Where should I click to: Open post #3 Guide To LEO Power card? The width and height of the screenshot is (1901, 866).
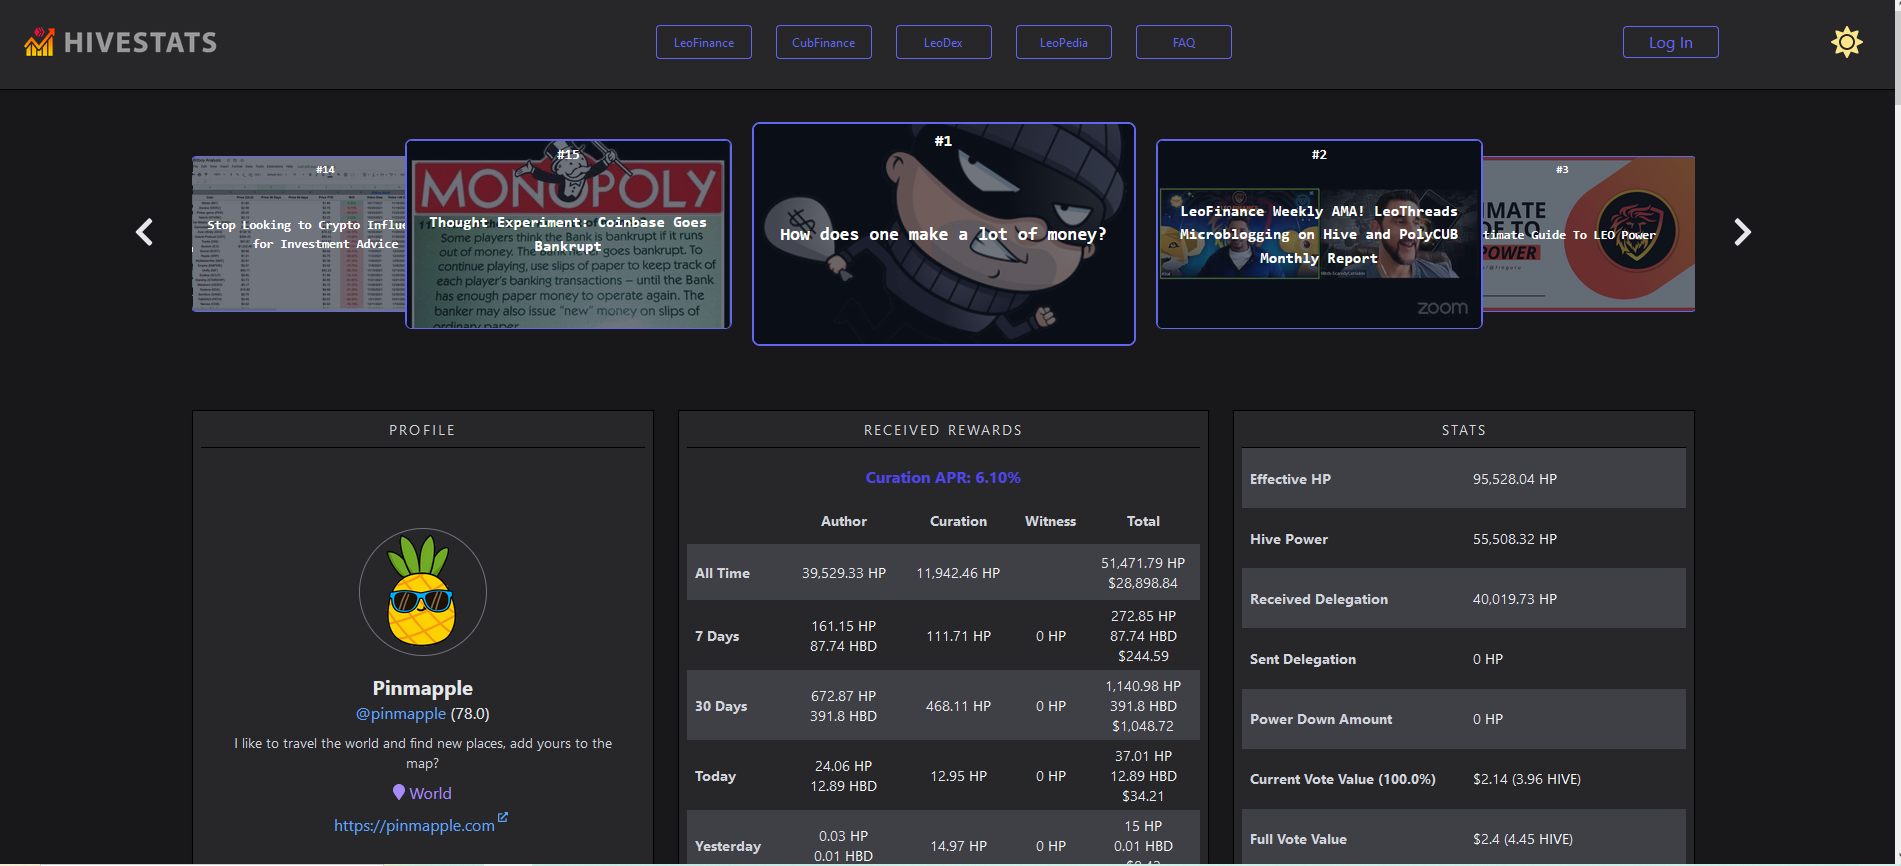(1588, 234)
